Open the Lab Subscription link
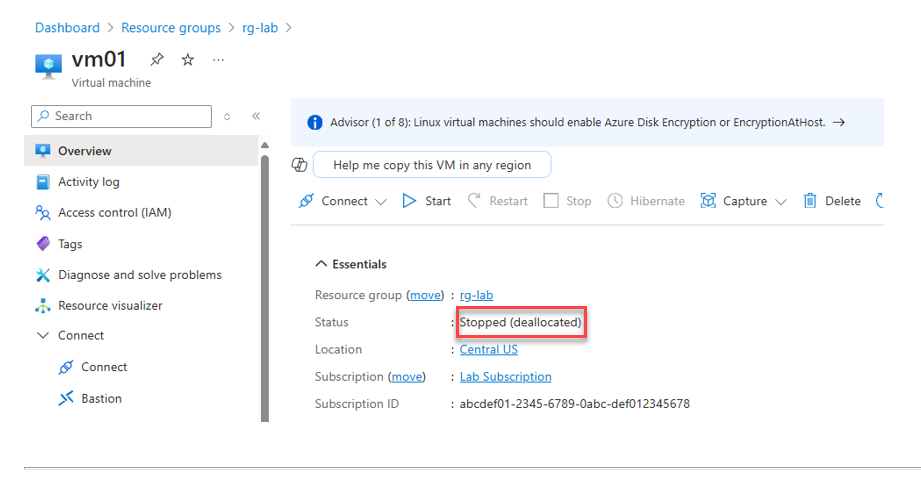Screen dimensions: 921x496 pyautogui.click(x=505, y=377)
